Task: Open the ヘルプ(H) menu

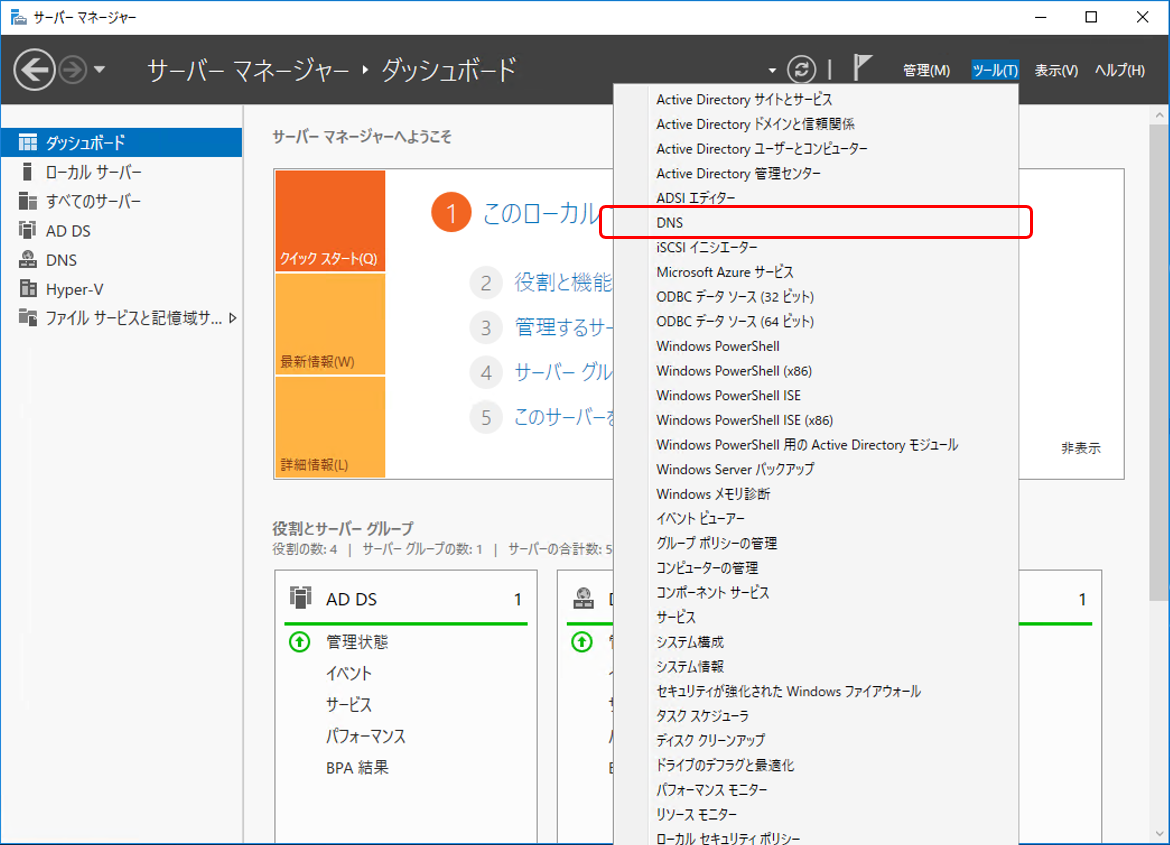Action: (1119, 70)
